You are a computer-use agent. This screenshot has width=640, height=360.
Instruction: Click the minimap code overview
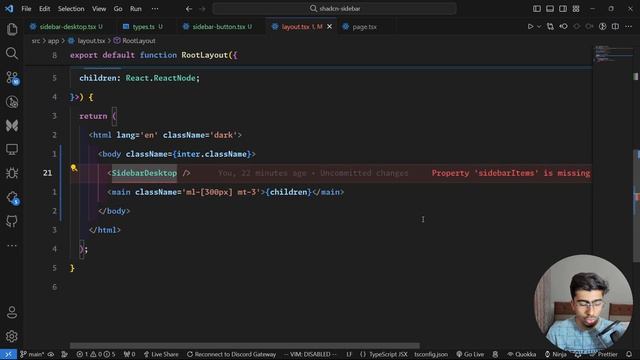[613, 54]
